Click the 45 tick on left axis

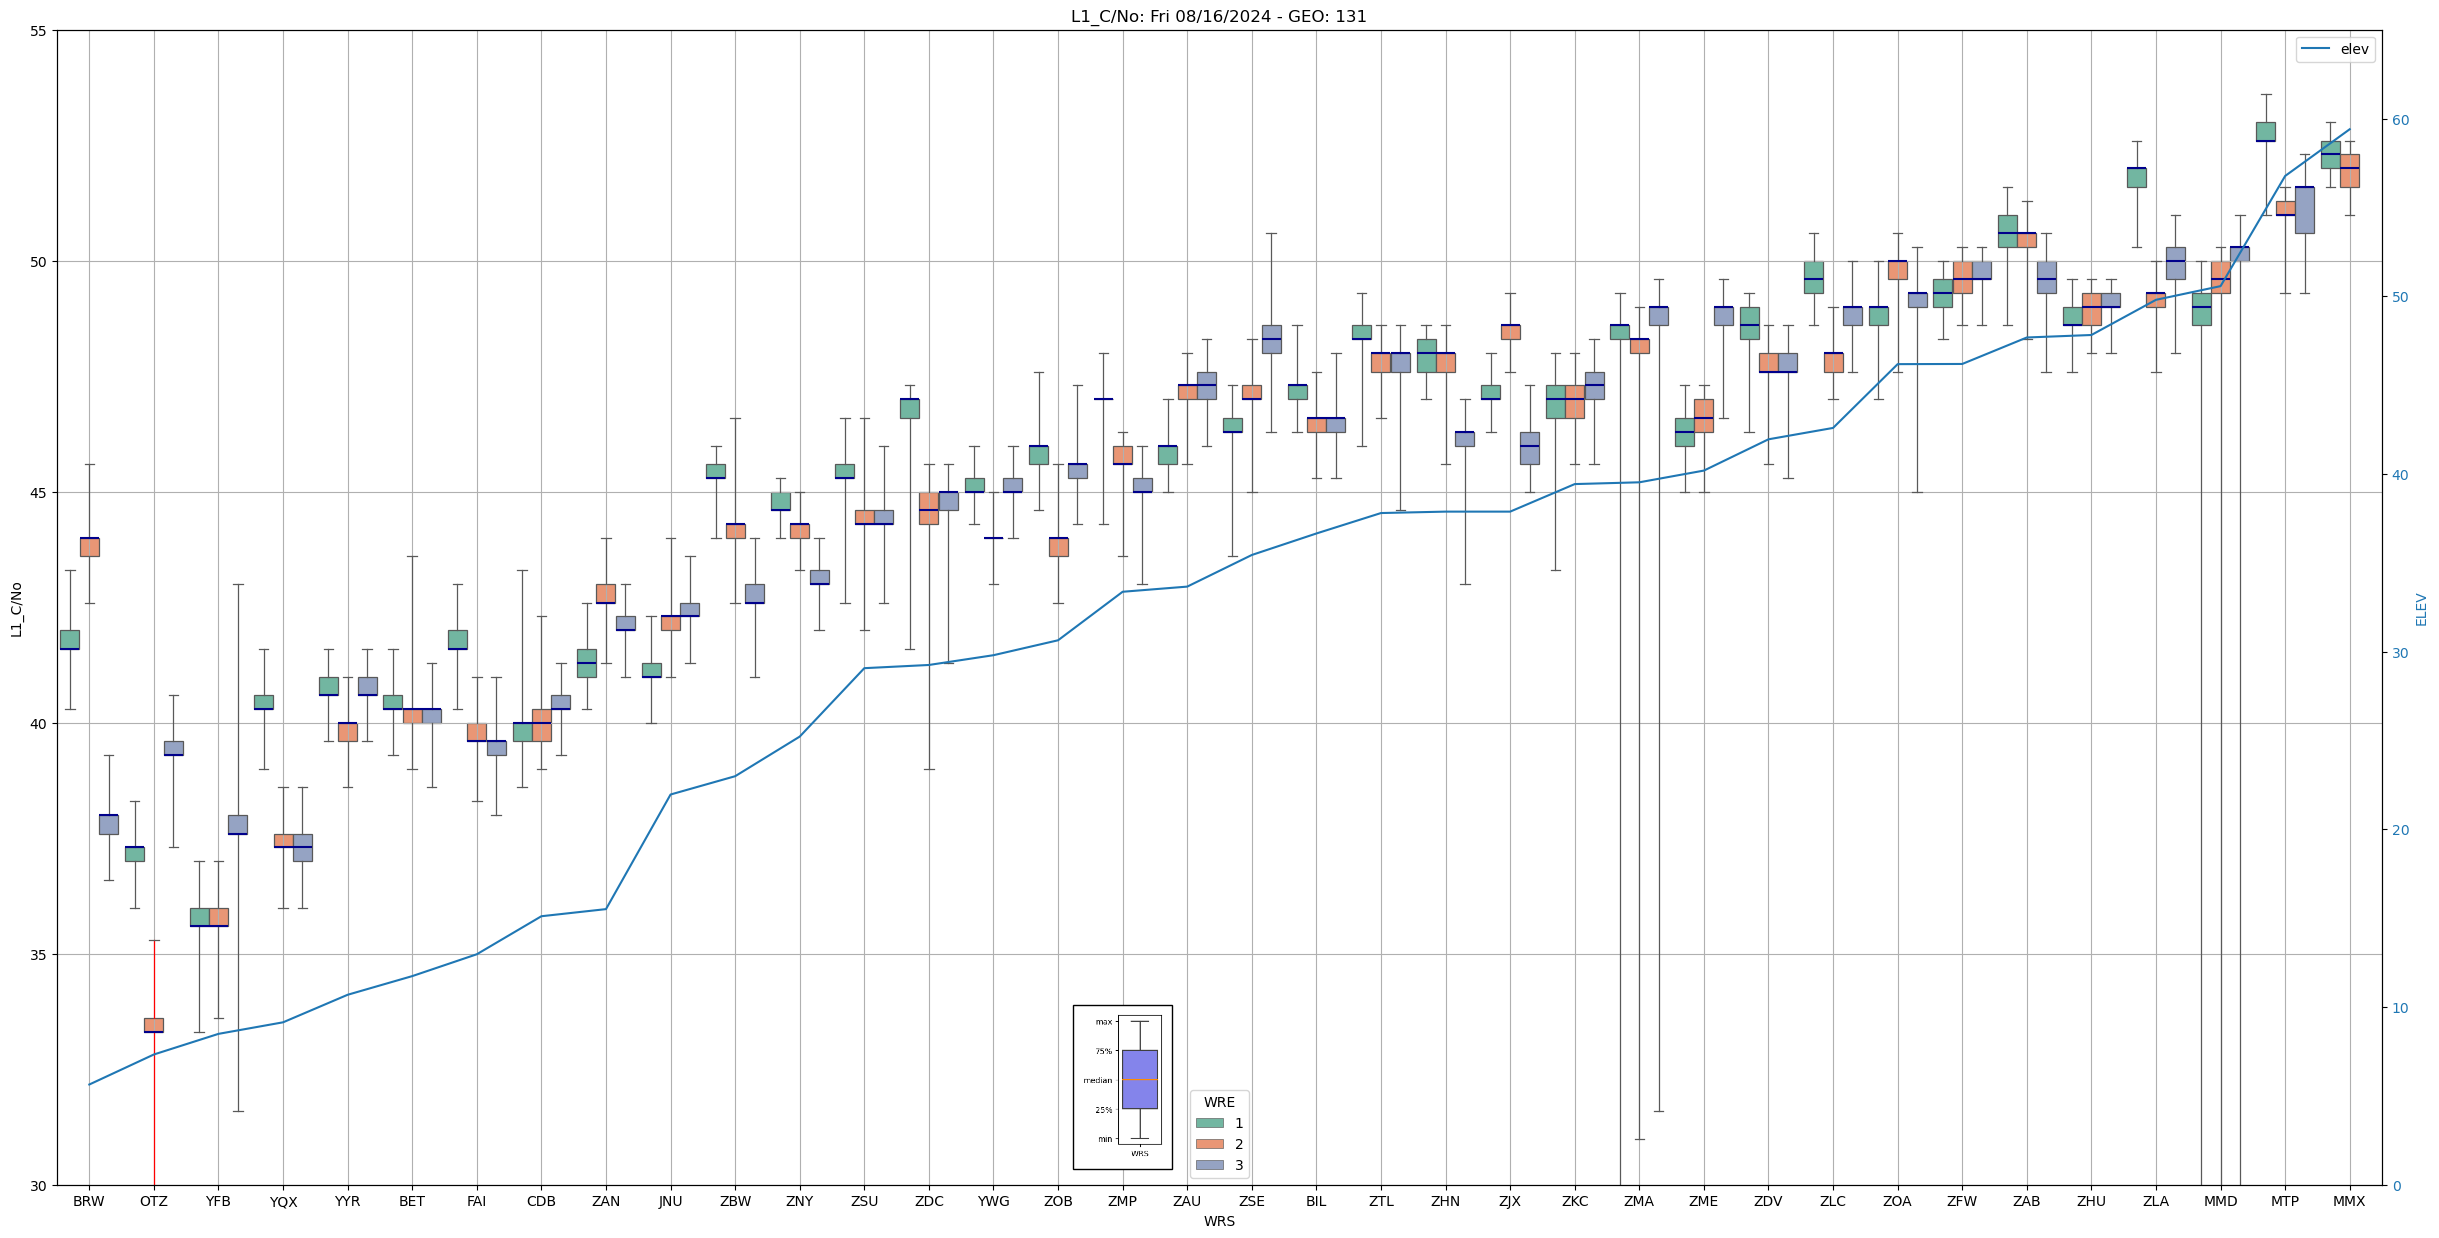(x=39, y=493)
